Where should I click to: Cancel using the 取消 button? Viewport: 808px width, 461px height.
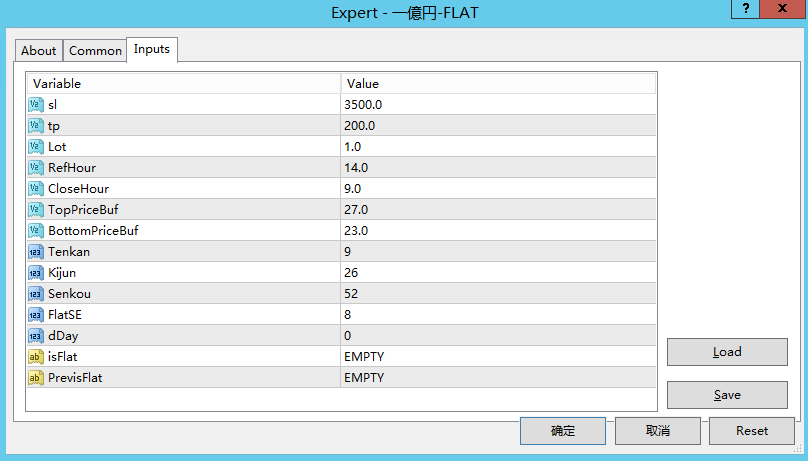click(x=657, y=431)
